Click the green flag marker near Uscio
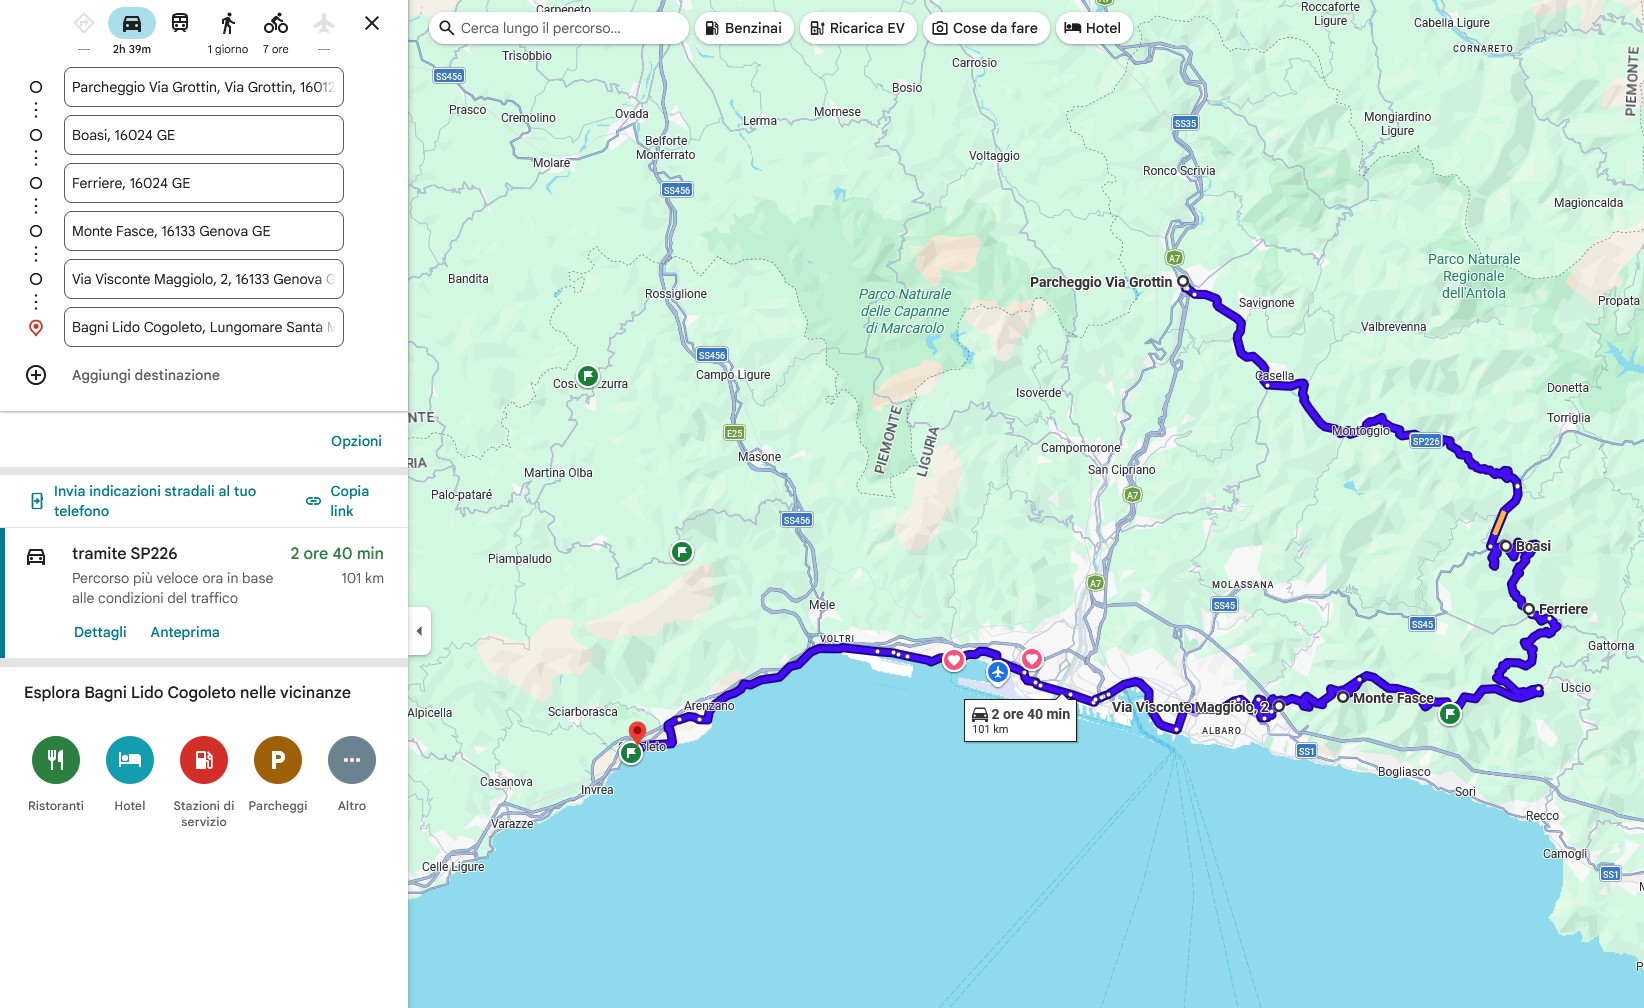1644x1008 pixels. point(1450,714)
